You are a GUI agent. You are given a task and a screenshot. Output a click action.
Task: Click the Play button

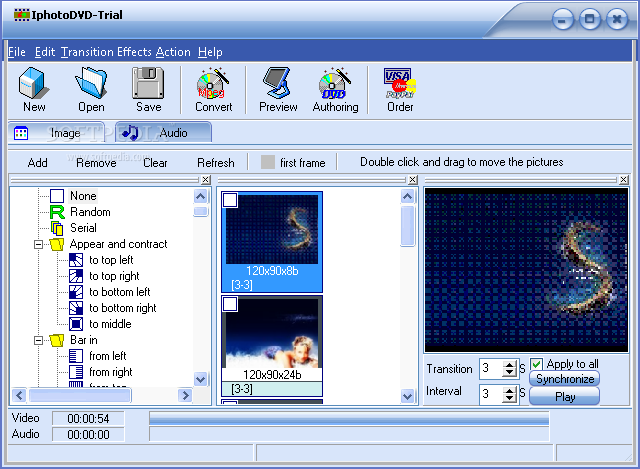(x=564, y=396)
